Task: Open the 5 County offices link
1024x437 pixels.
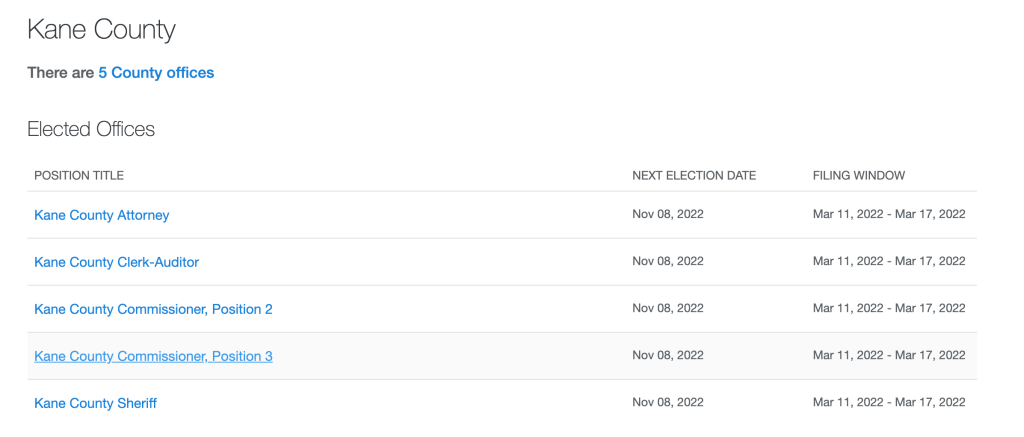Action: click(x=156, y=73)
